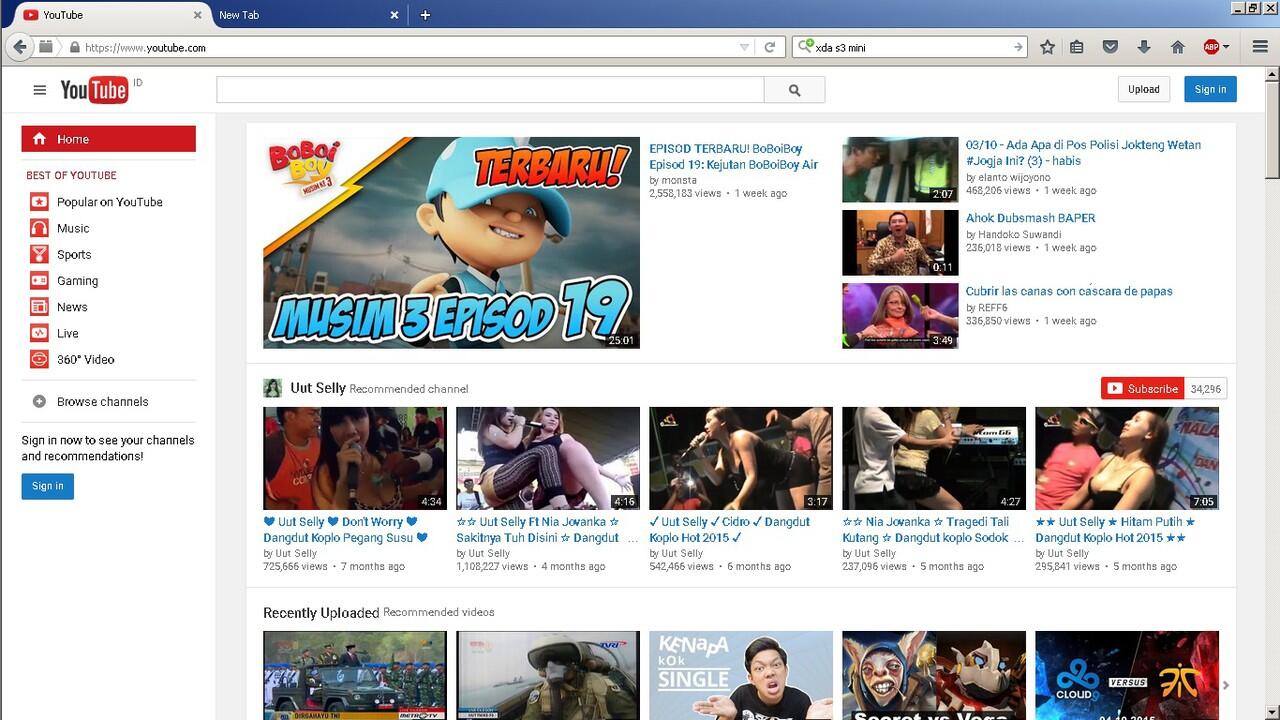Reload the page with the refresh button
1280x720 pixels.
pyautogui.click(x=770, y=47)
